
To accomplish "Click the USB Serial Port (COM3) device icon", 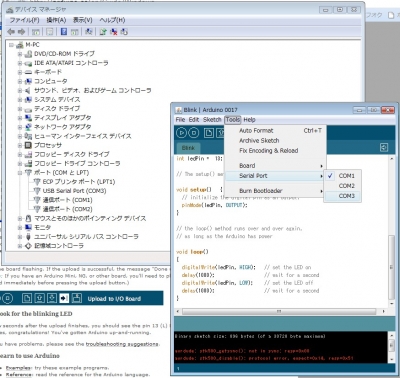I will click(37, 191).
